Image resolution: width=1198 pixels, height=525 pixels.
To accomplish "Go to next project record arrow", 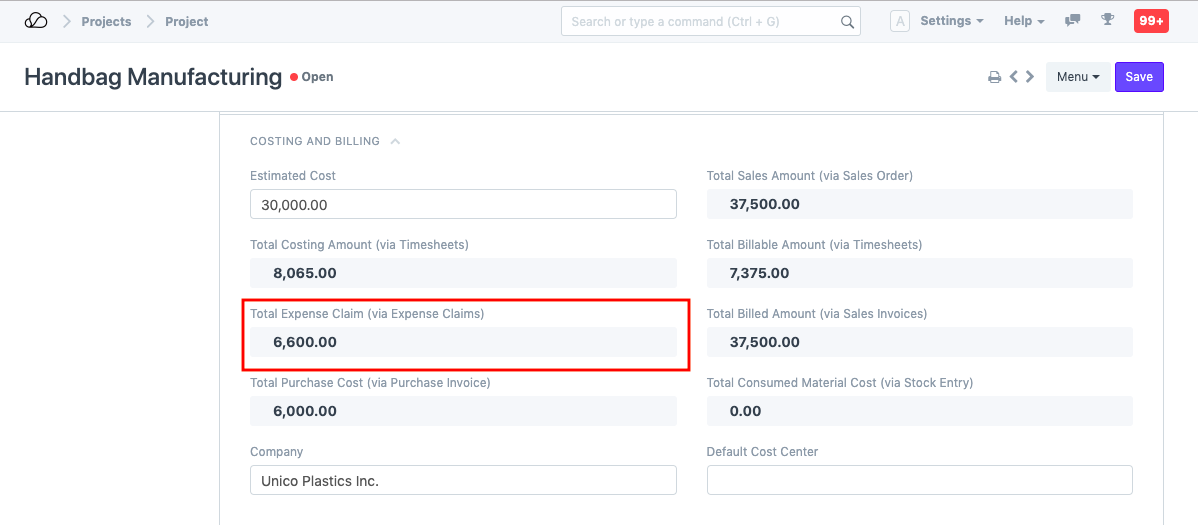I will [1030, 77].
